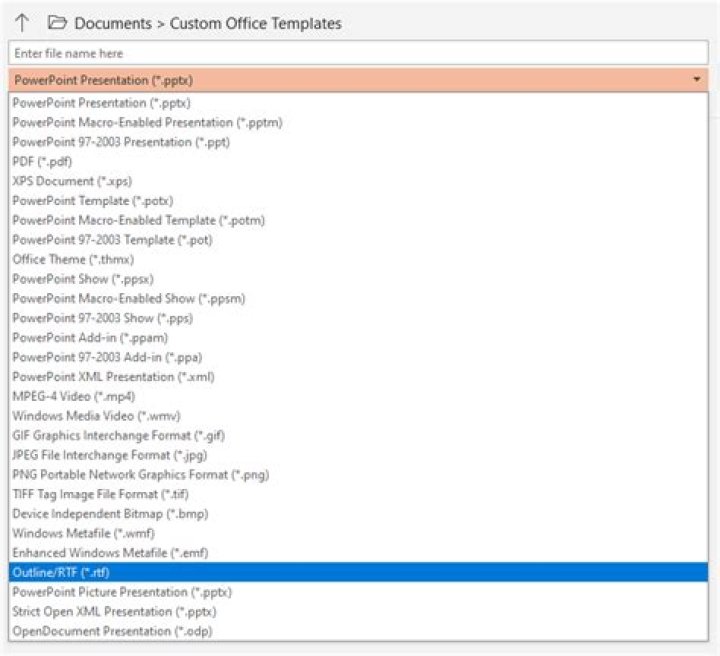Image resolution: width=720 pixels, height=656 pixels.
Task: Pick Strict Open XML Presentation (*.pptx)
Action: 358,611
